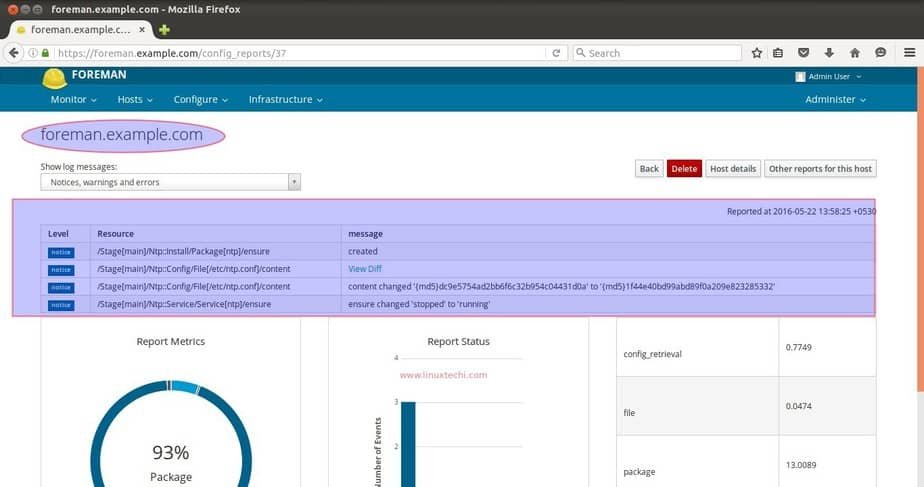The width and height of the screenshot is (924, 487).
Task: Click the Reported at timestamp text
Action: click(x=801, y=211)
